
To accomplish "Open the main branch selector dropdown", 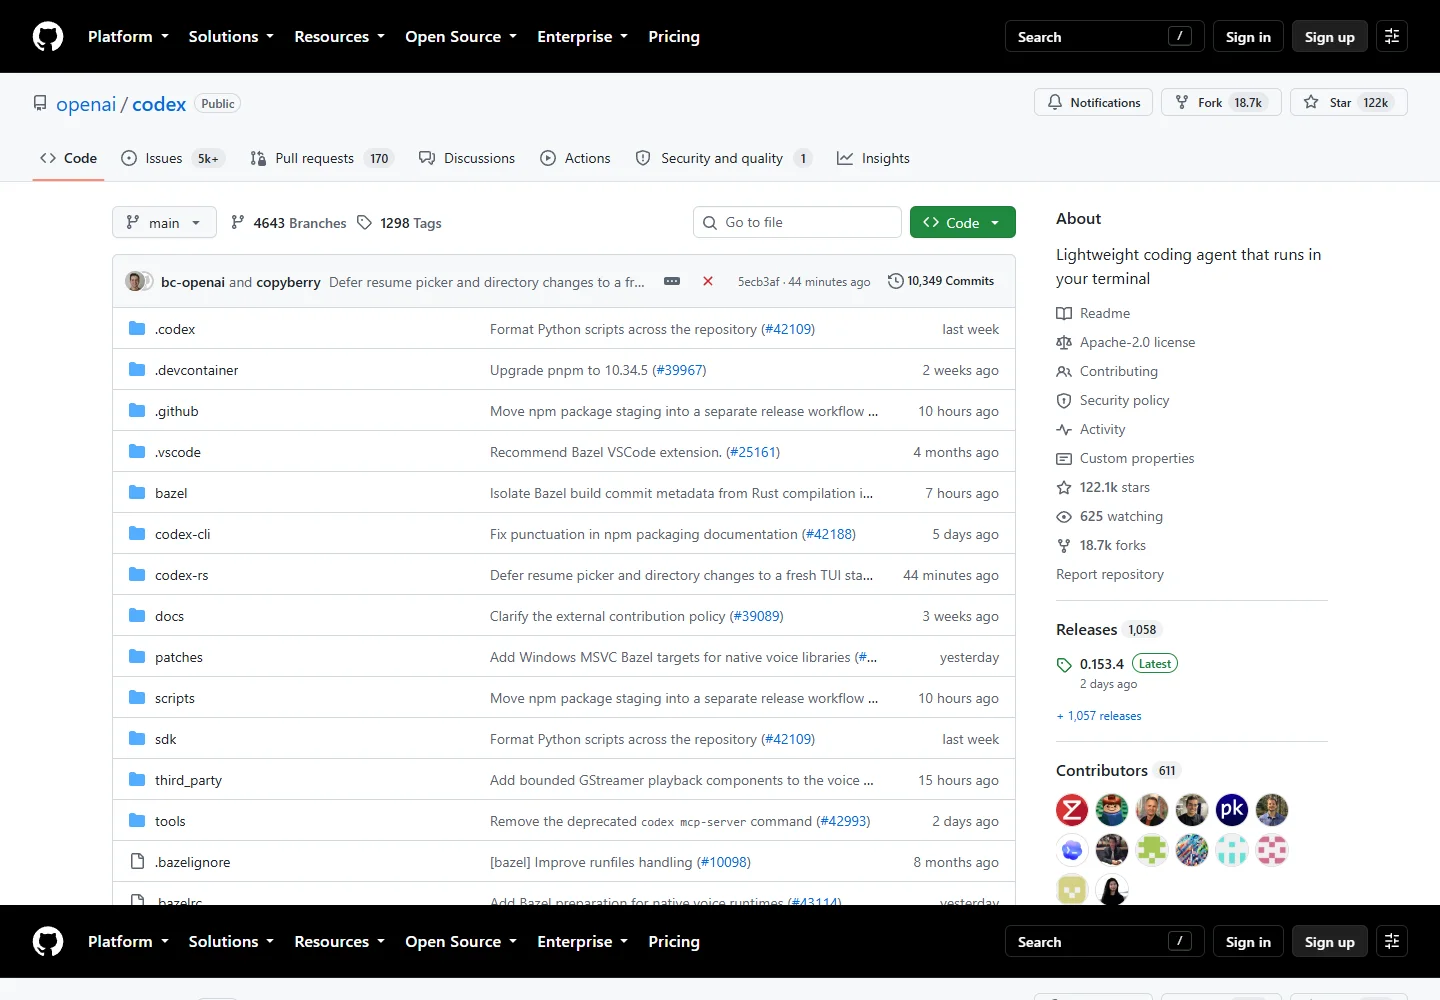I will [x=164, y=222].
